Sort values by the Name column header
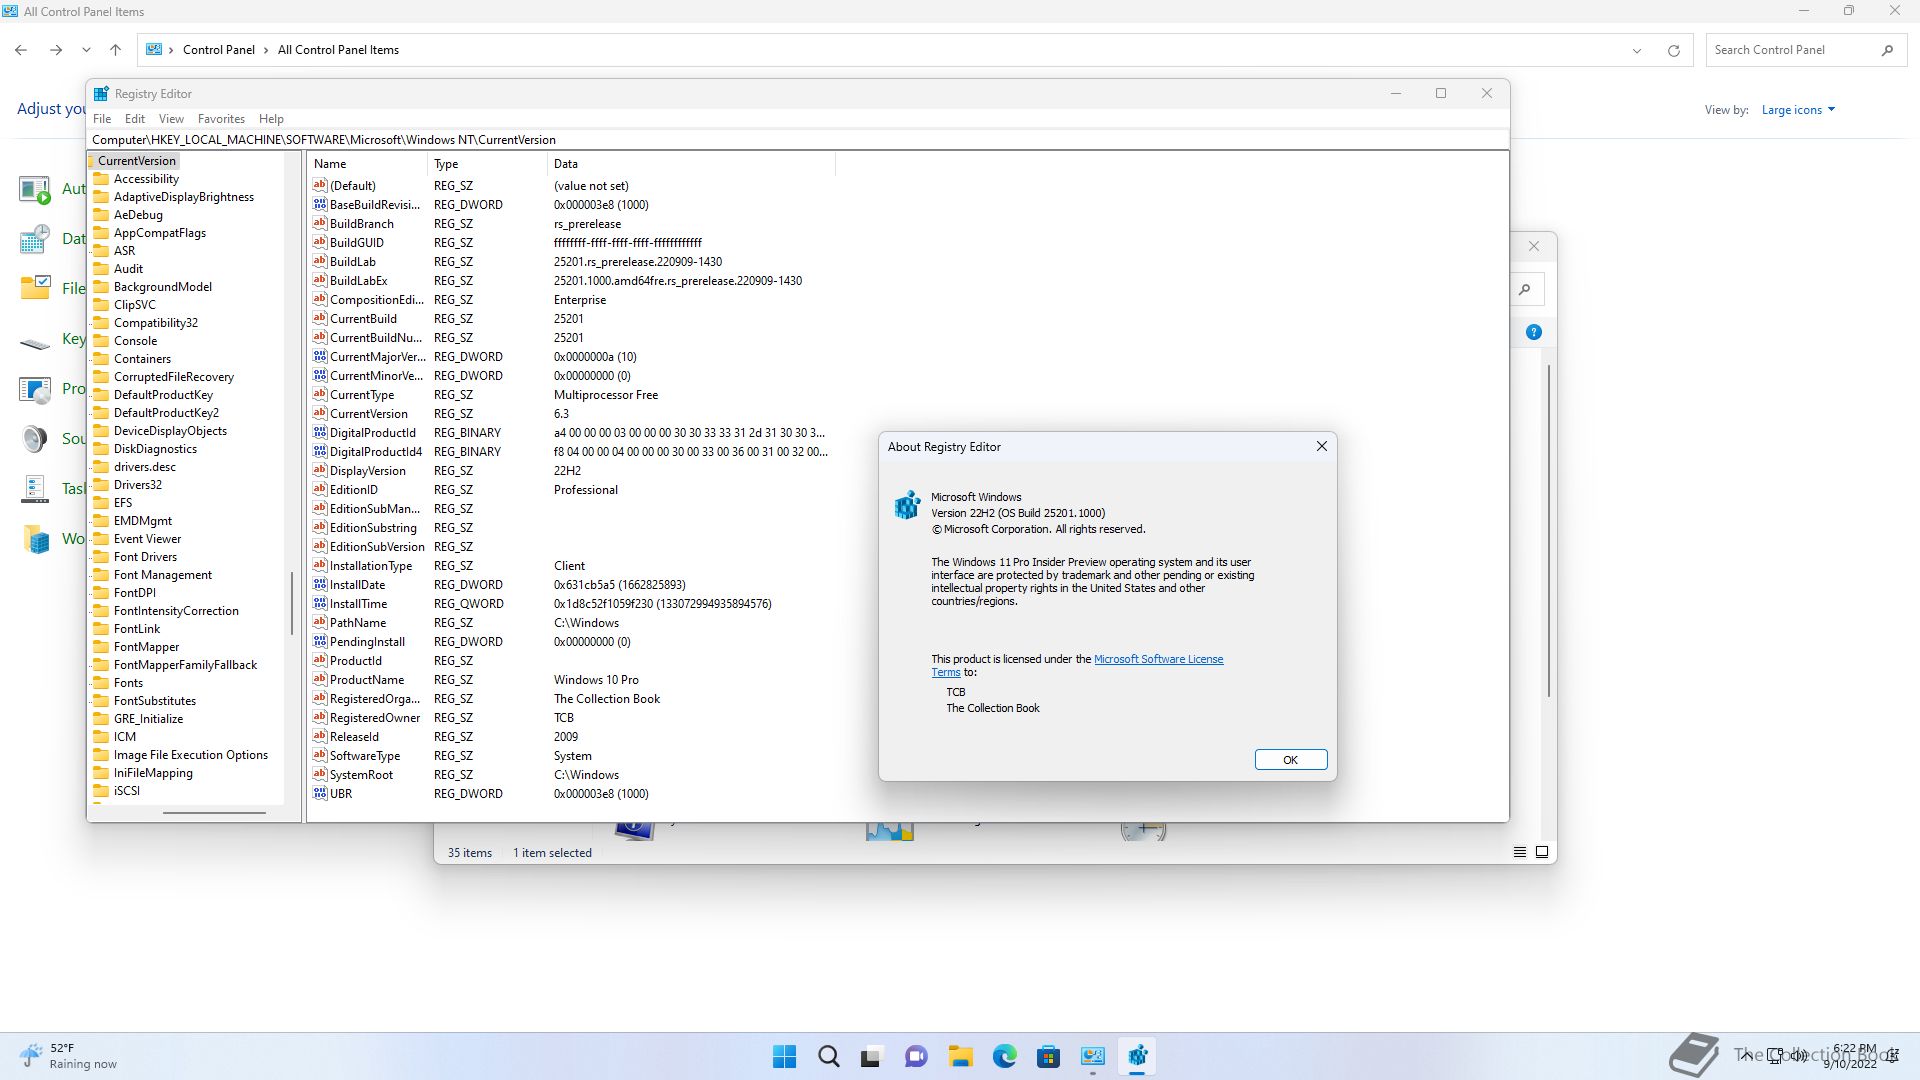1920x1080 pixels. (x=368, y=164)
